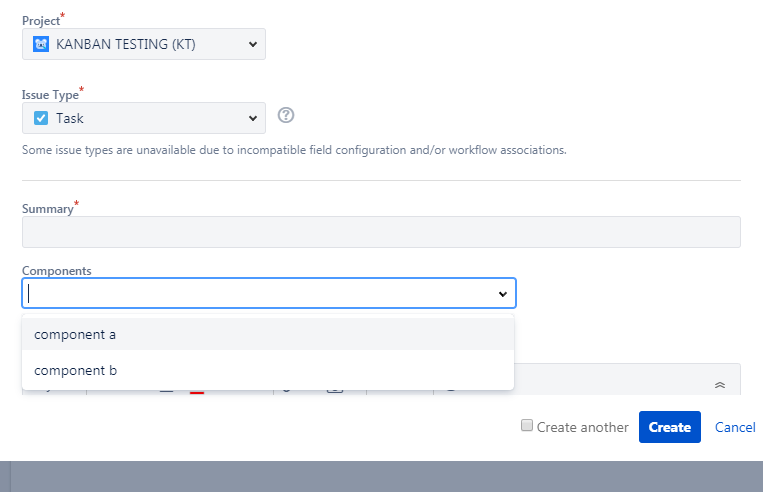
Task: Click the Summary field label
Action: click(x=48, y=209)
